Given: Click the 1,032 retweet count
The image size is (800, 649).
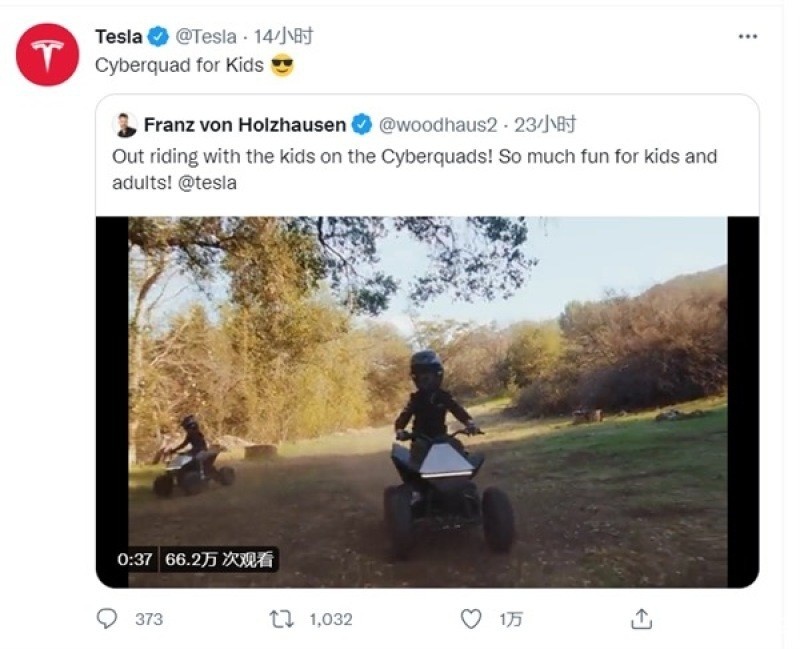Looking at the screenshot, I should pos(331,619).
